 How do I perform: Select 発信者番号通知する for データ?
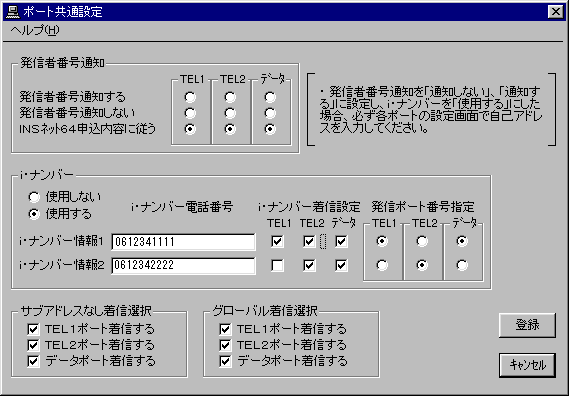point(270,97)
